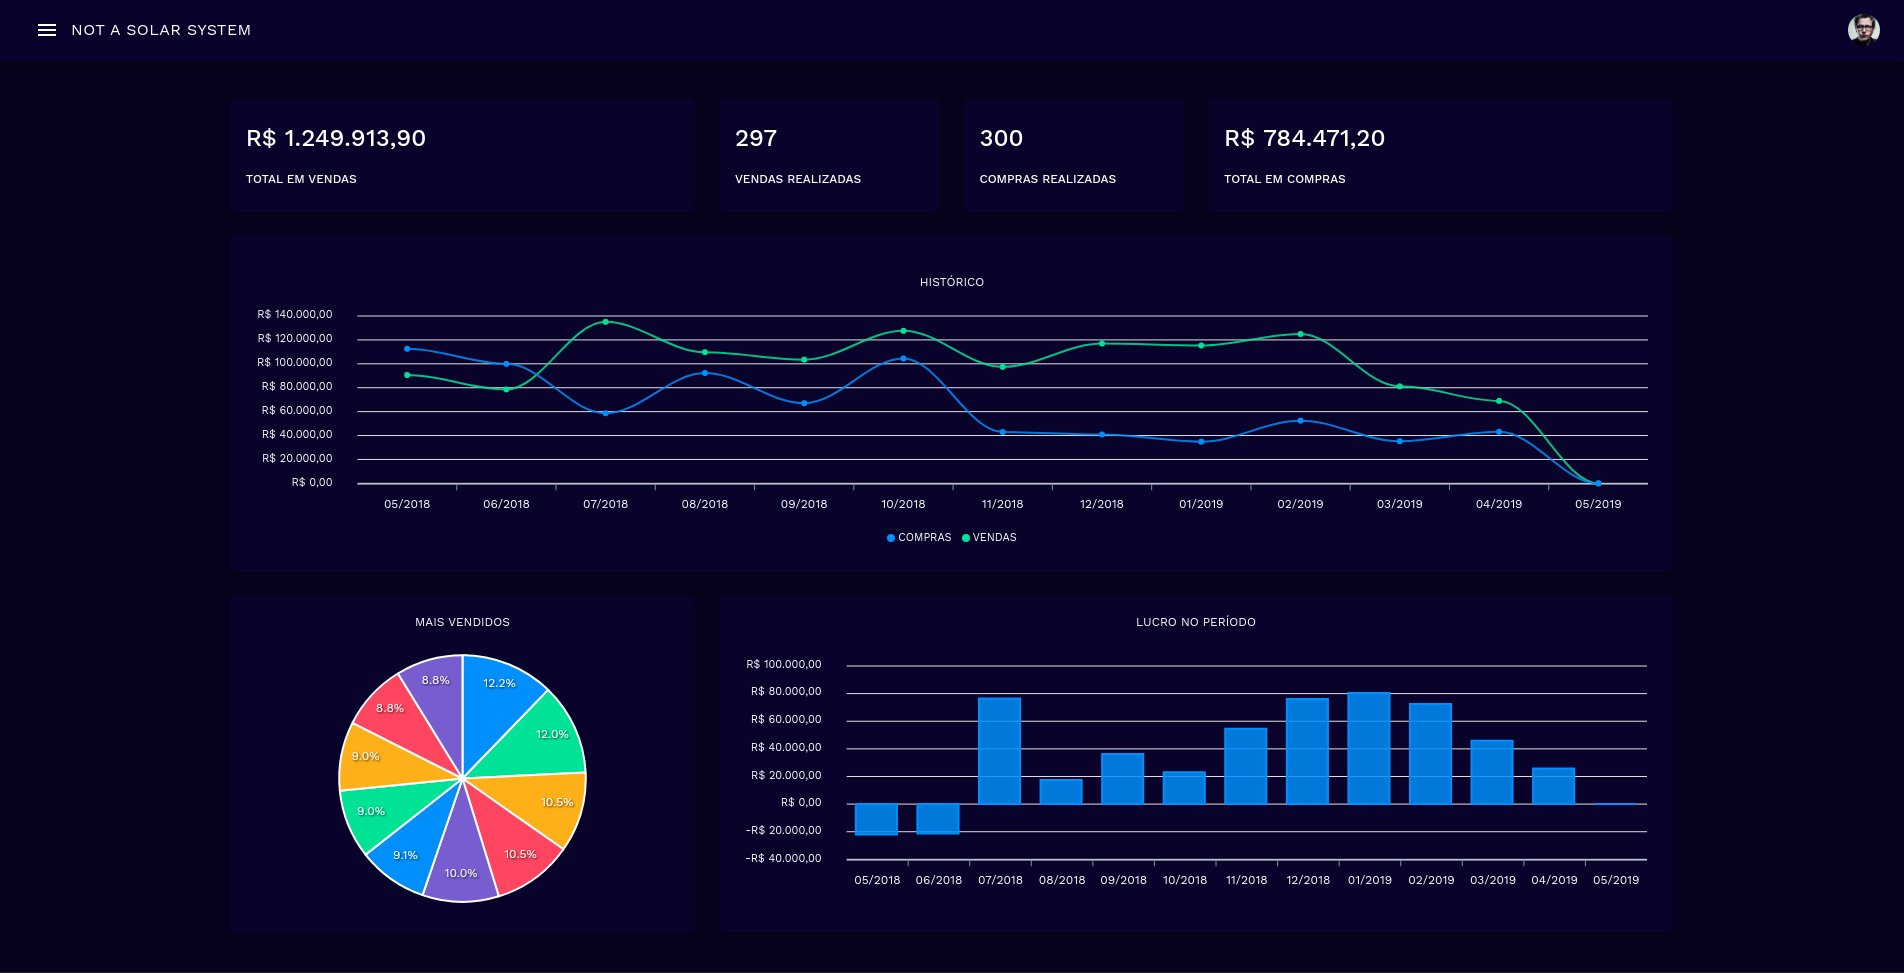The image size is (1904, 973).
Task: Click the COMPRAS data point at 01/2019
Action: 1201,442
